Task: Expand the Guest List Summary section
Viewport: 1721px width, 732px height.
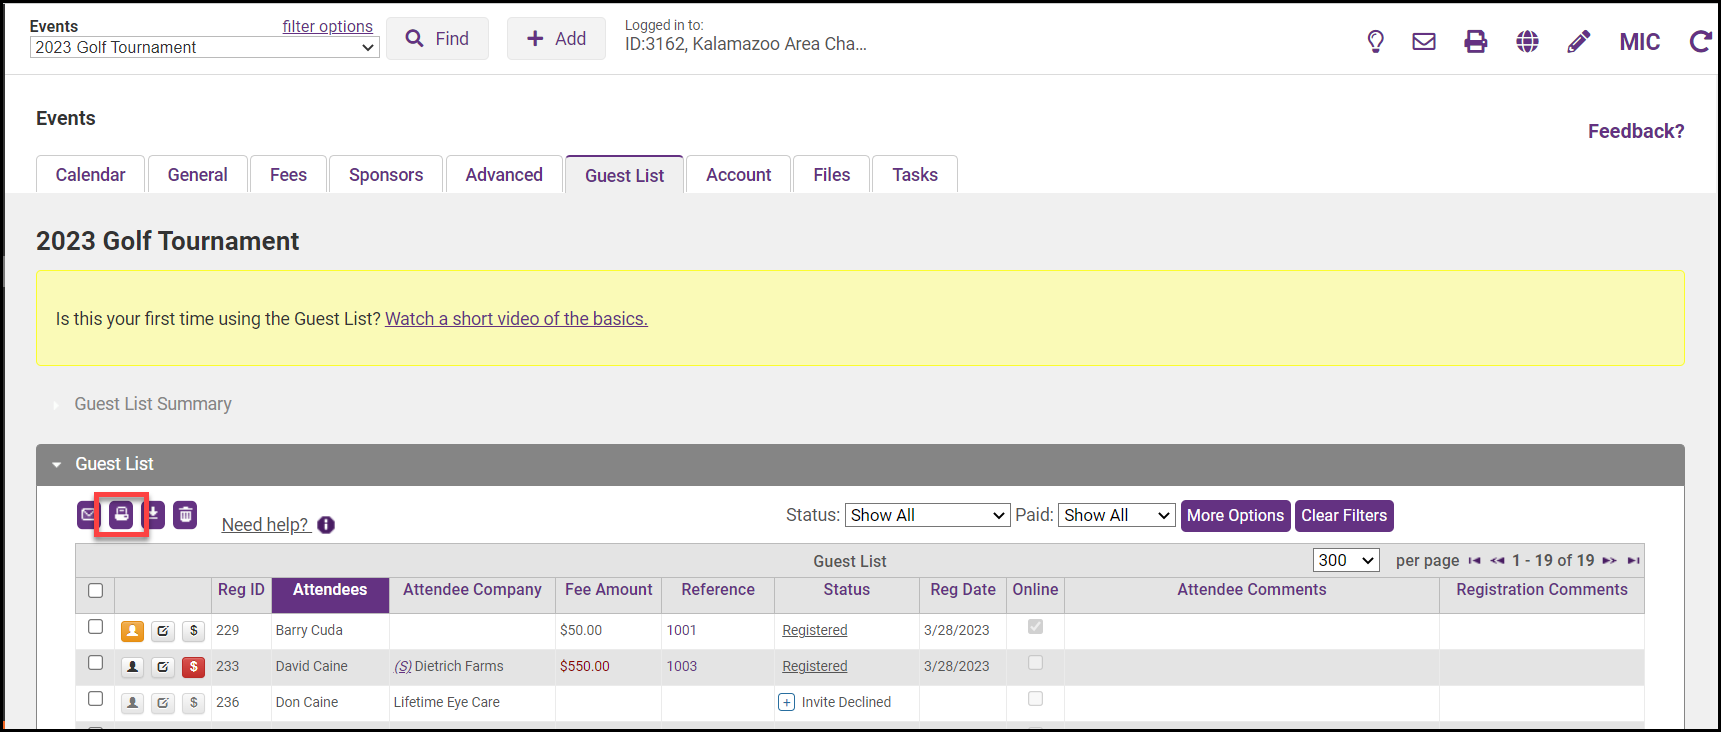Action: 152,404
